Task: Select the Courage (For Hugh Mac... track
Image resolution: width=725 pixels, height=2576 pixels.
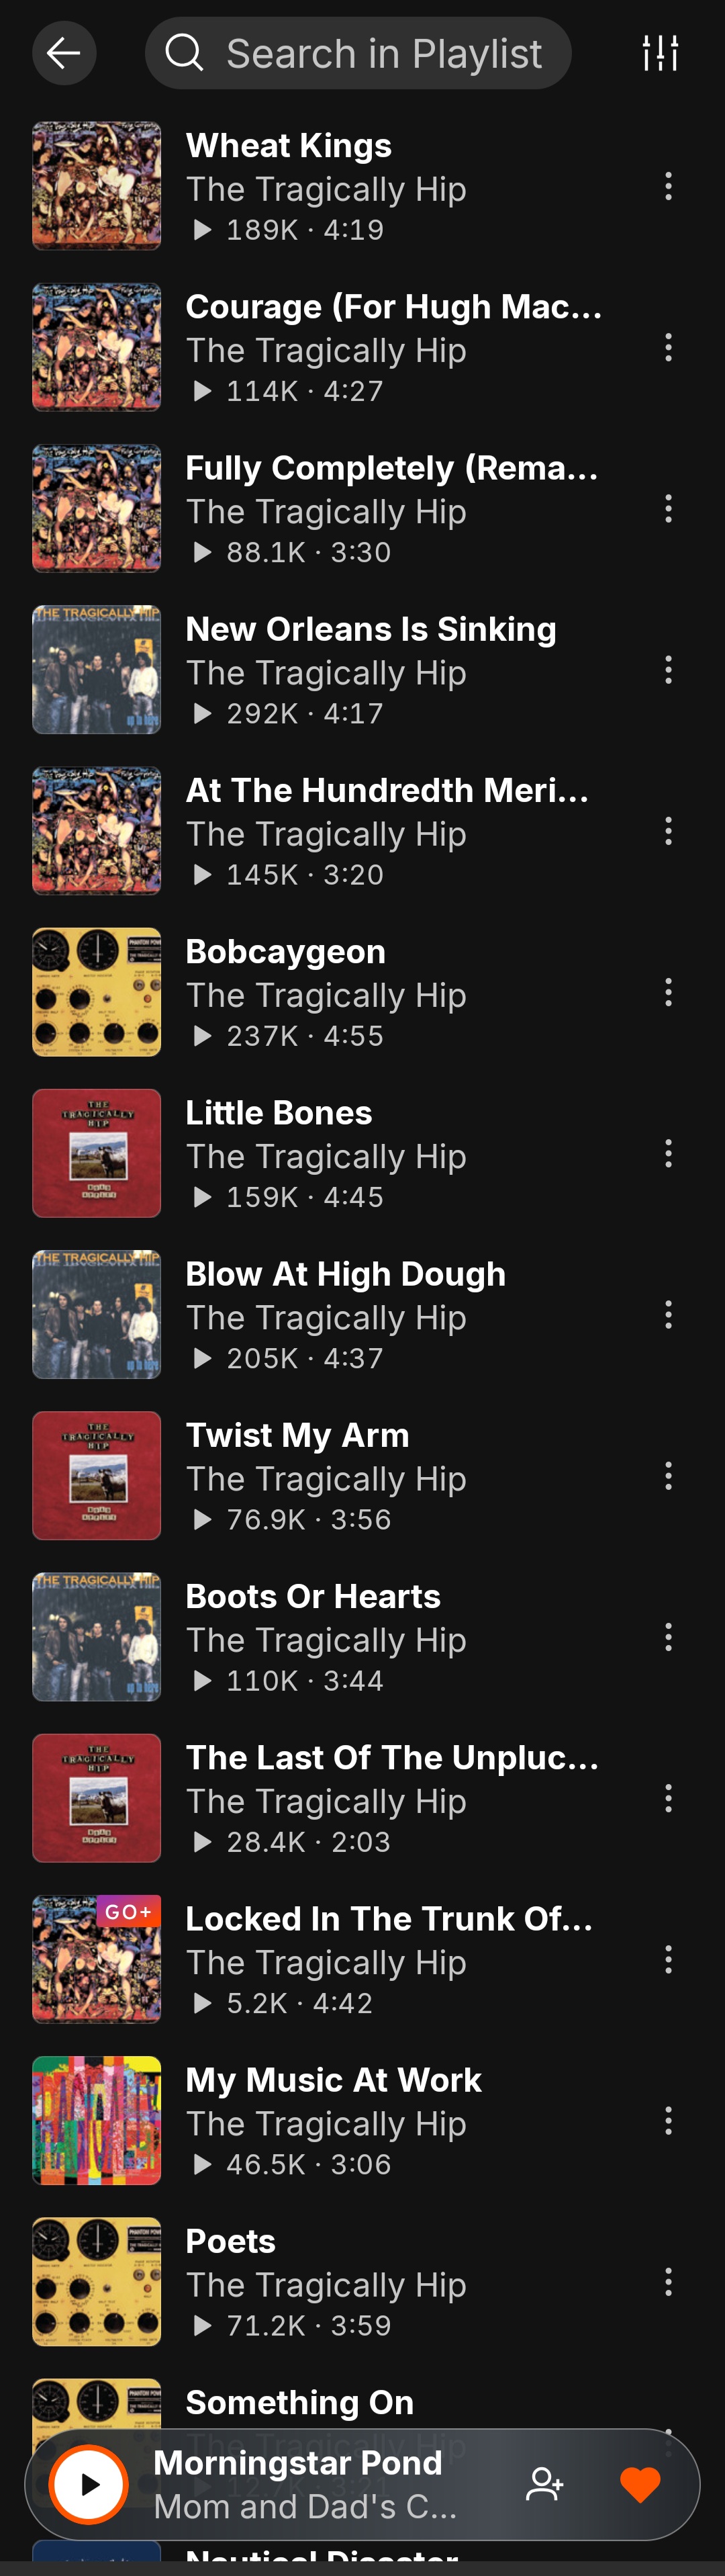Action: tap(362, 347)
